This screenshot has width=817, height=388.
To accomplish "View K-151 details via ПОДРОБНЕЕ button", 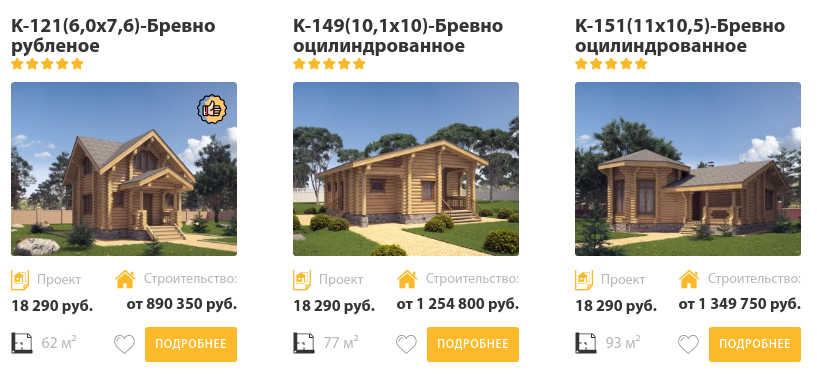I will point(754,344).
